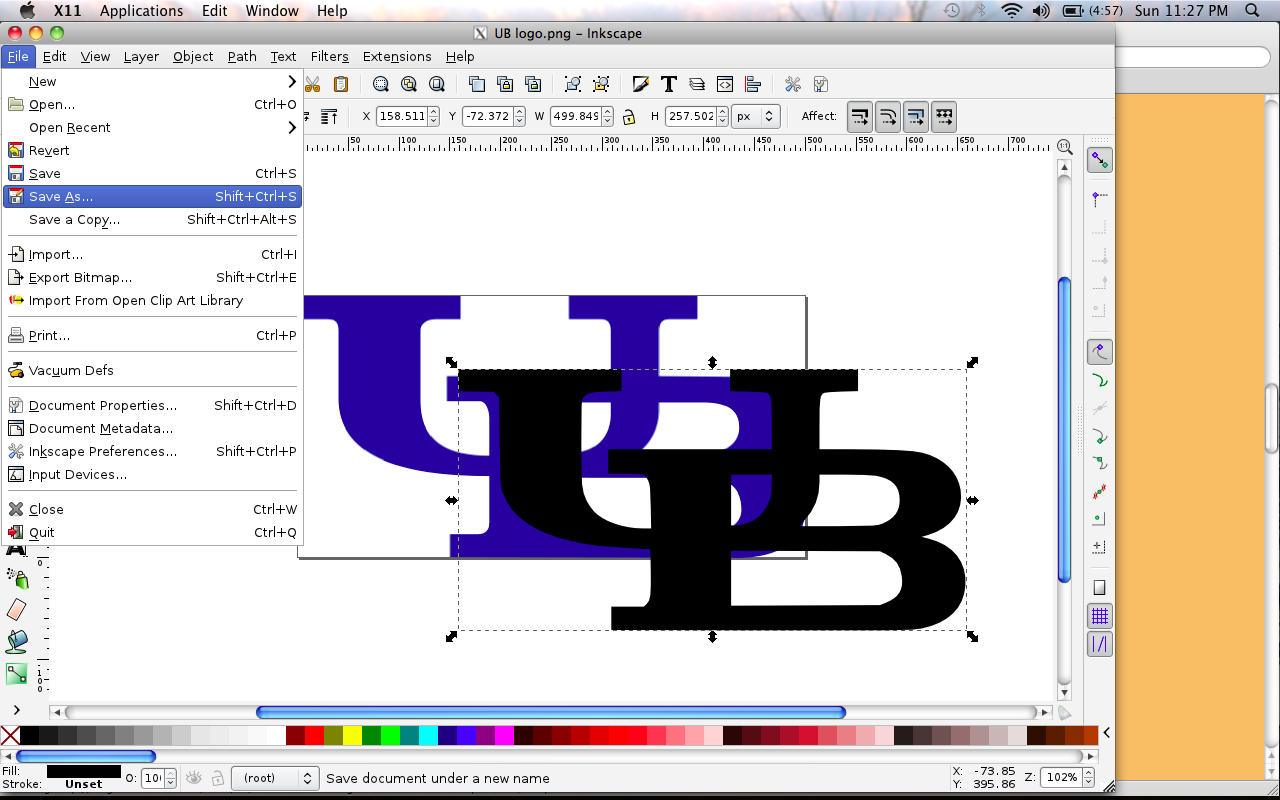This screenshot has height=800, width=1280.
Task: Choose Export Bitmap... menu entry
Action: tap(152, 278)
